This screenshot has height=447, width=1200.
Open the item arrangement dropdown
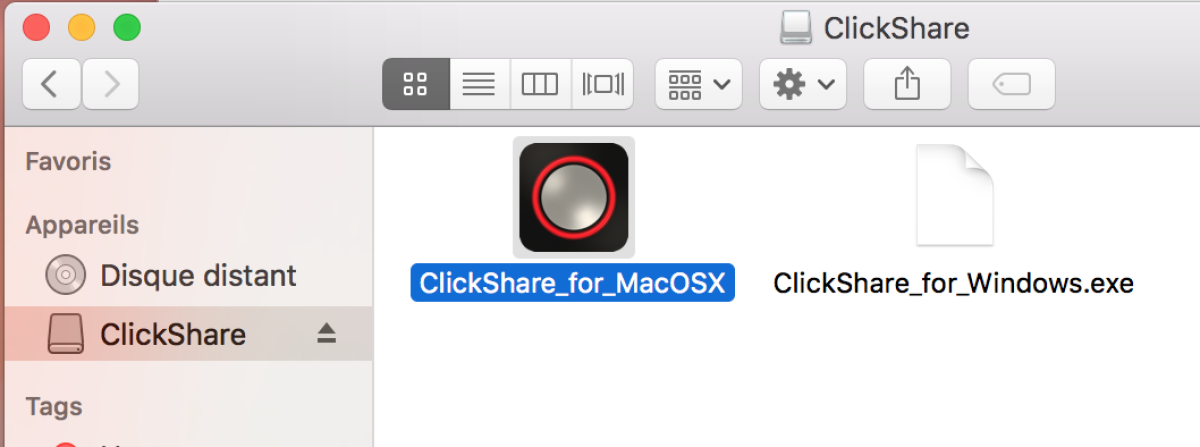(x=698, y=84)
